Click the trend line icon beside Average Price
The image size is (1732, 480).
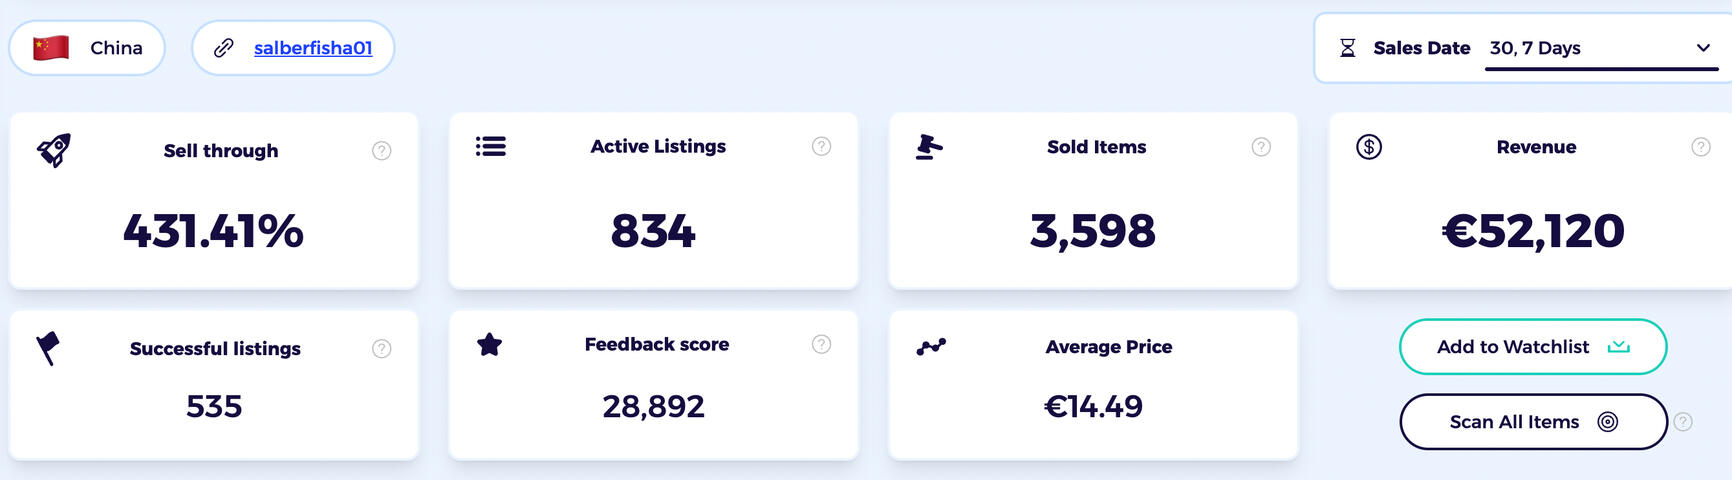pos(931,347)
